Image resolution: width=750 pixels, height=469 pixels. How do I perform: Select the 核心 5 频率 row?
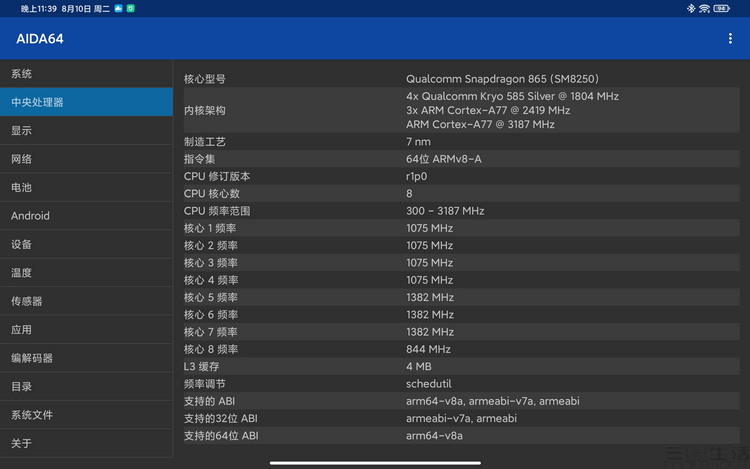coord(462,297)
